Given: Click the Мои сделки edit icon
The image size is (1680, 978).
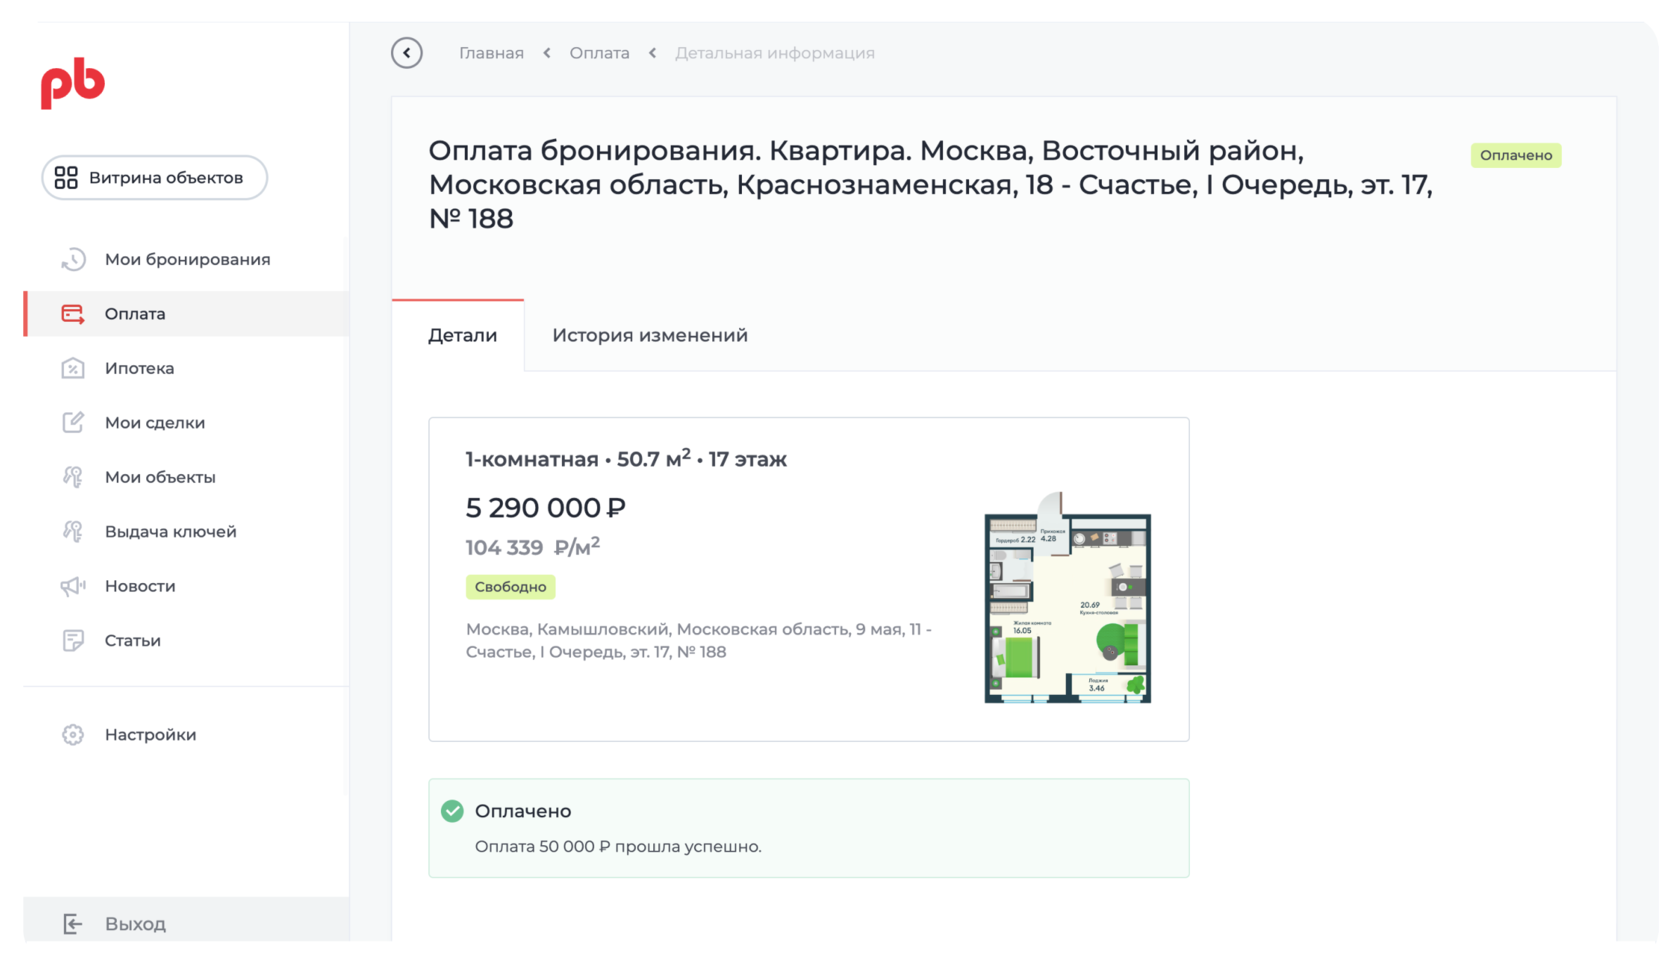Looking at the screenshot, I should 72,423.
